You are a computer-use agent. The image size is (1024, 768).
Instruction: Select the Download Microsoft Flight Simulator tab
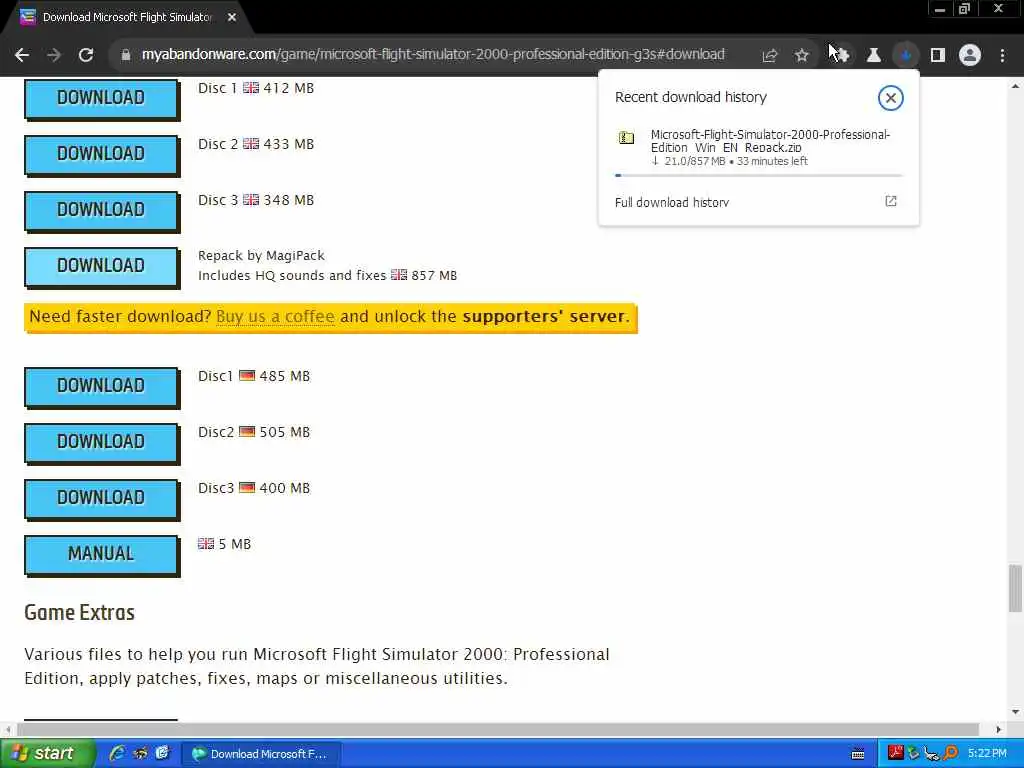point(127,17)
